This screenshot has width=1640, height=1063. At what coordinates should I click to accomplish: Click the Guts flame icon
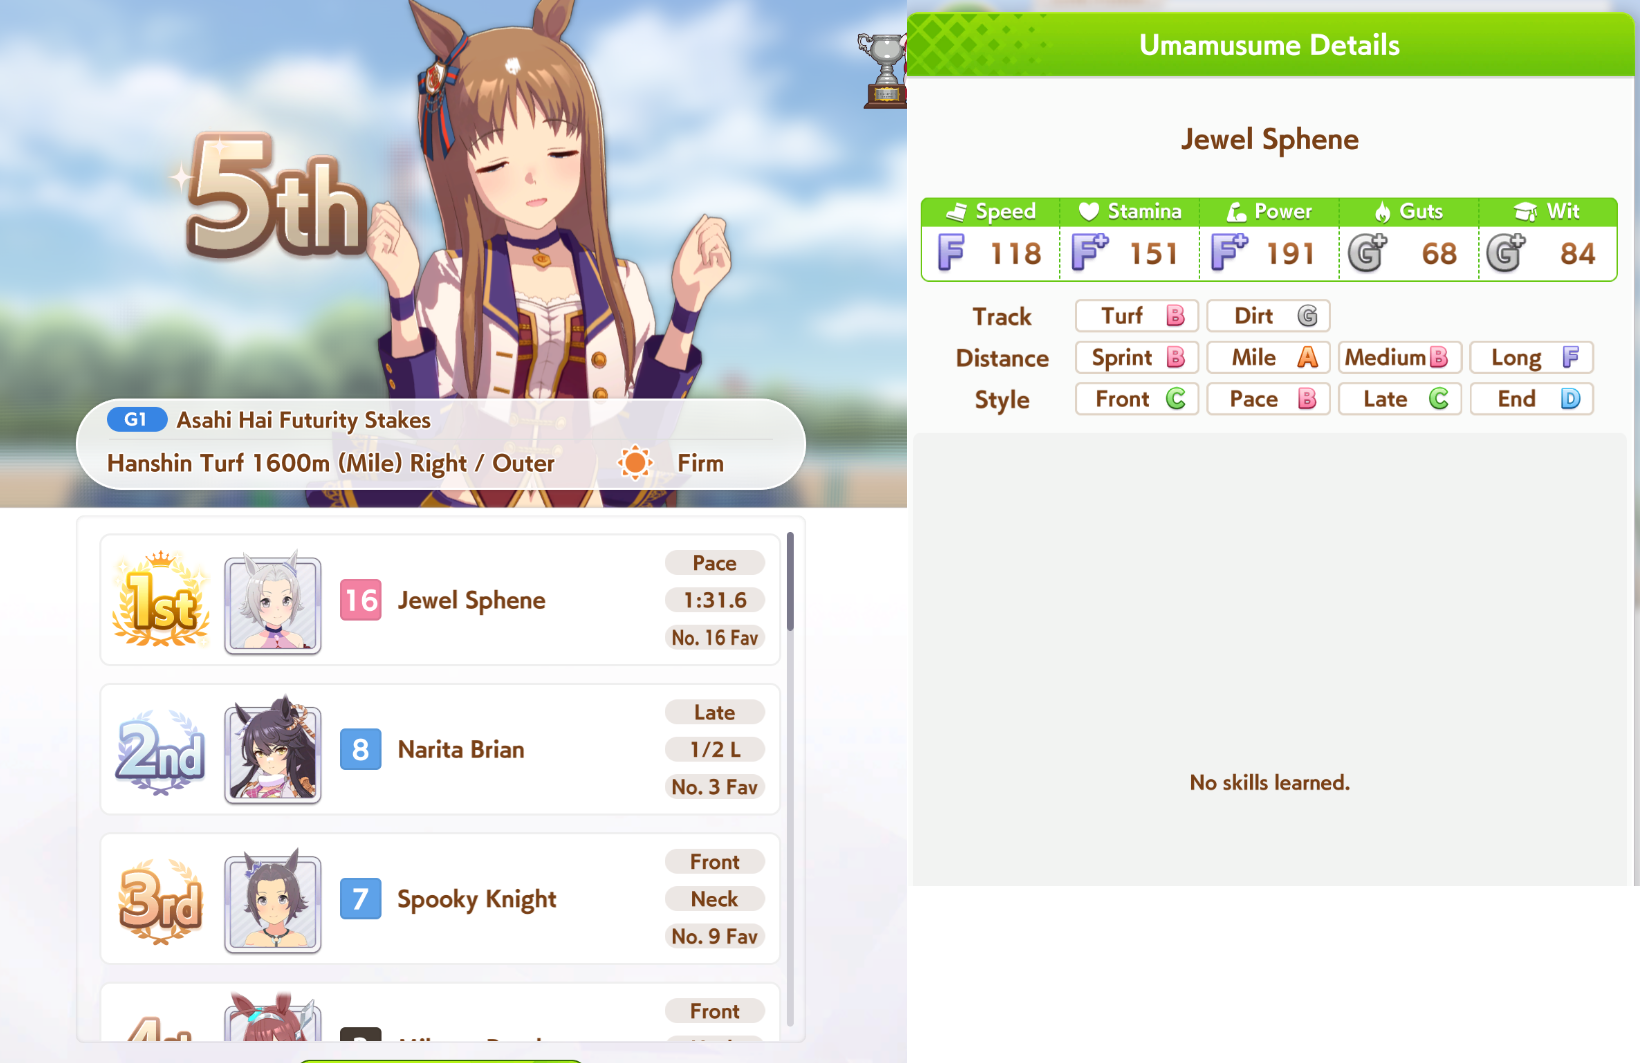pyautogui.click(x=1383, y=211)
